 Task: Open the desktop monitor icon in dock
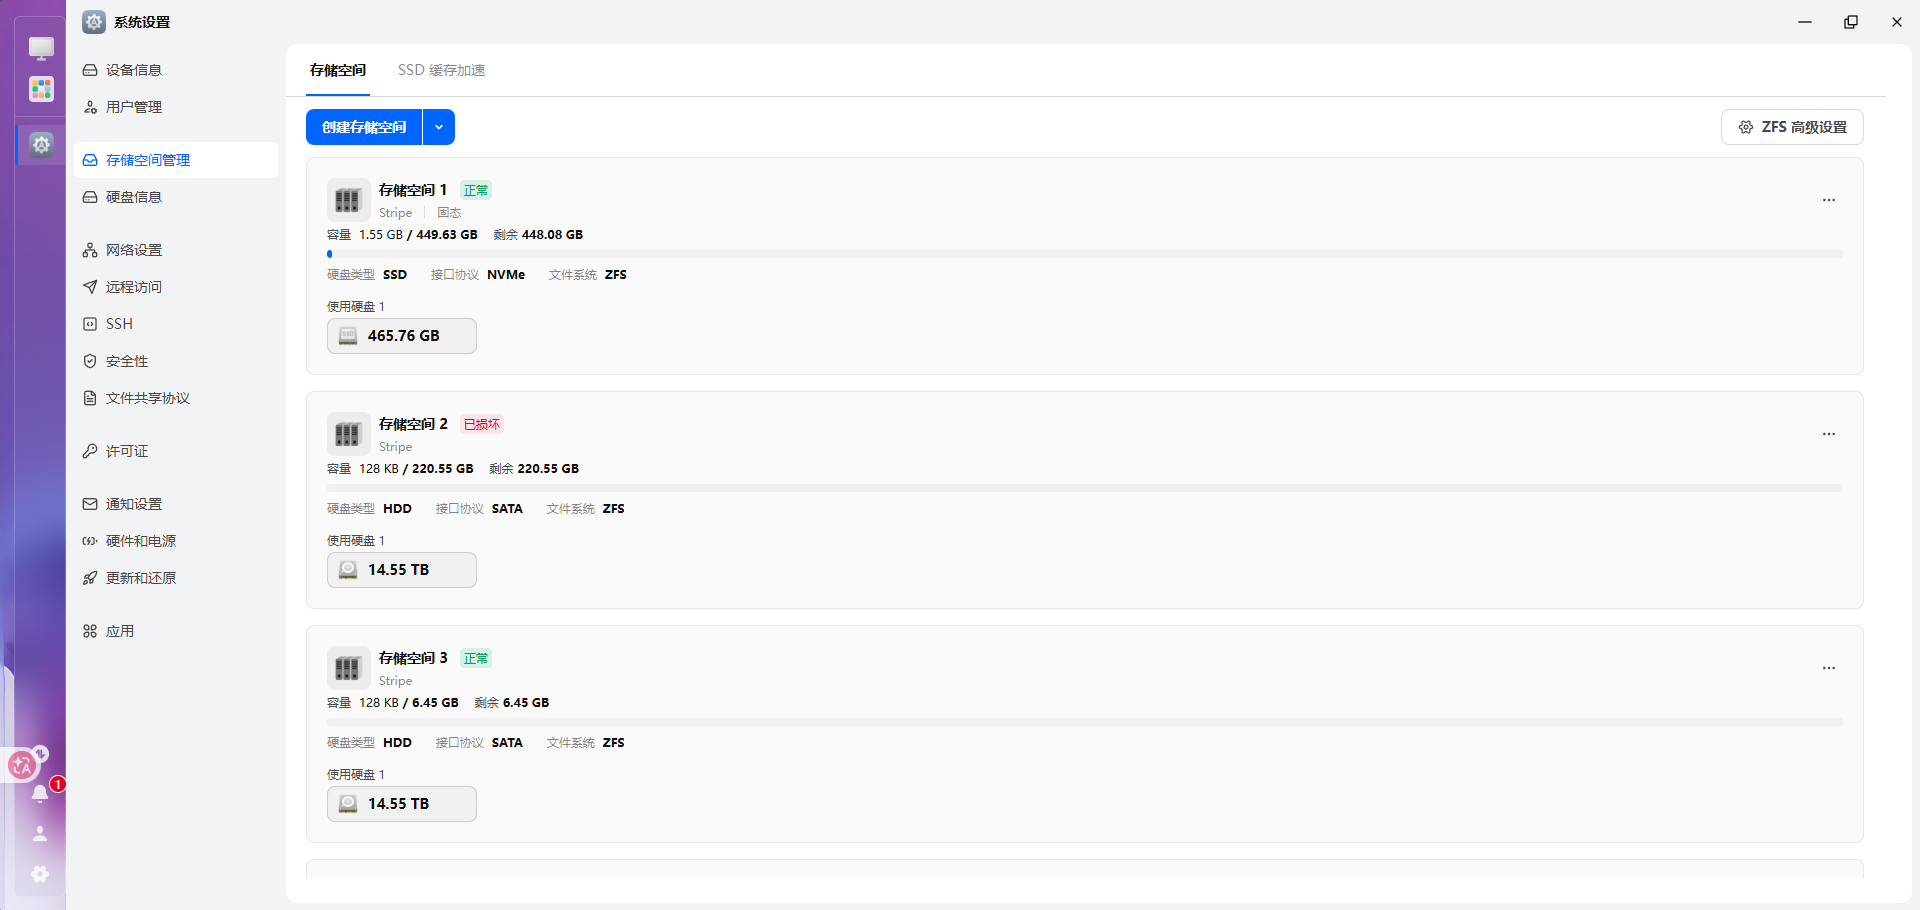[41, 48]
